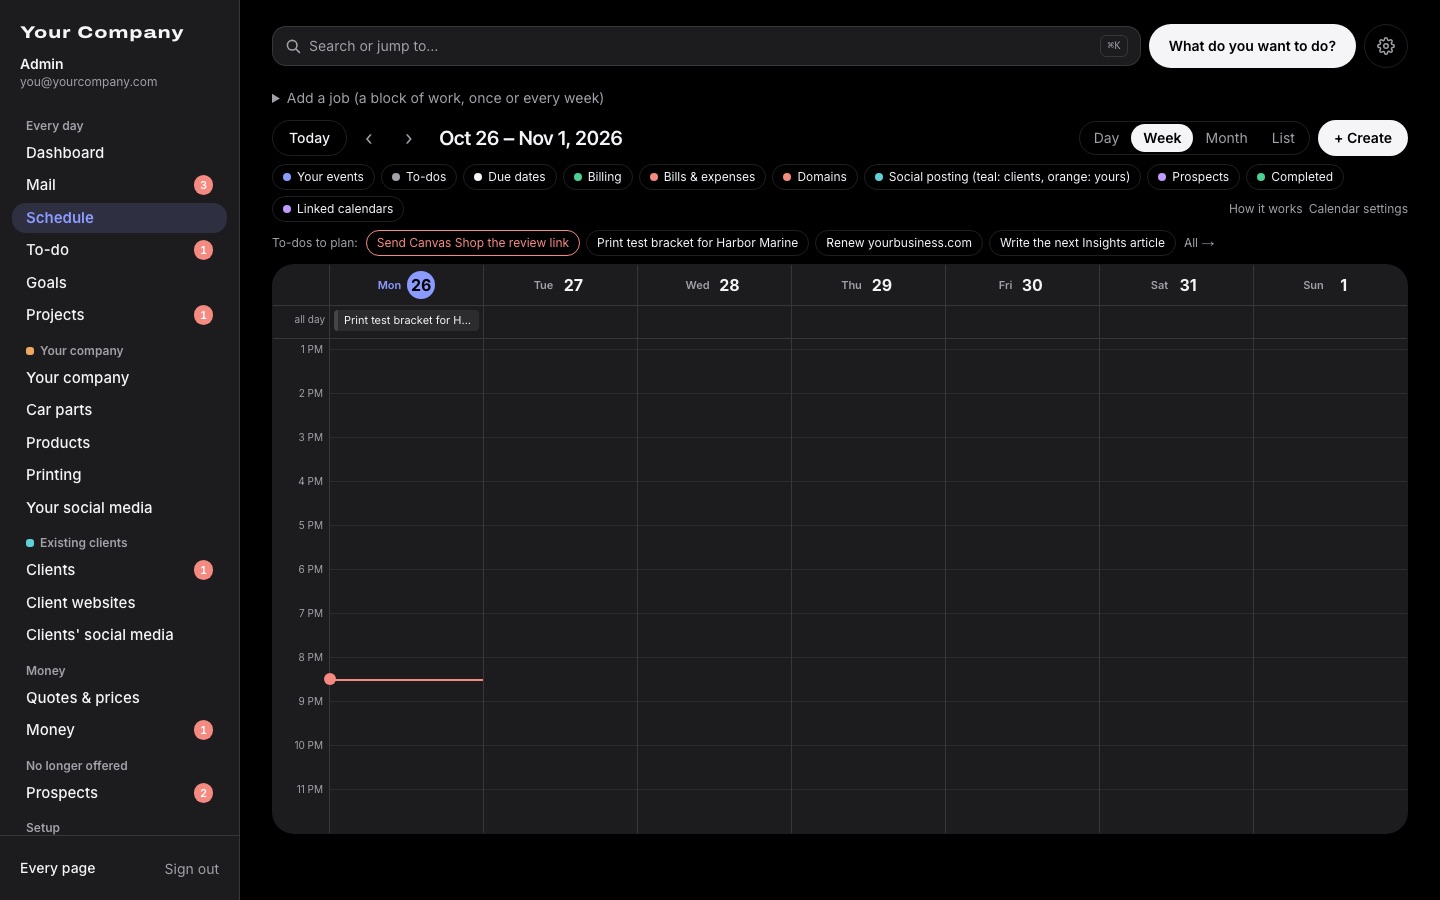The width and height of the screenshot is (1440, 900).
Task: Click the Today button
Action: point(309,138)
